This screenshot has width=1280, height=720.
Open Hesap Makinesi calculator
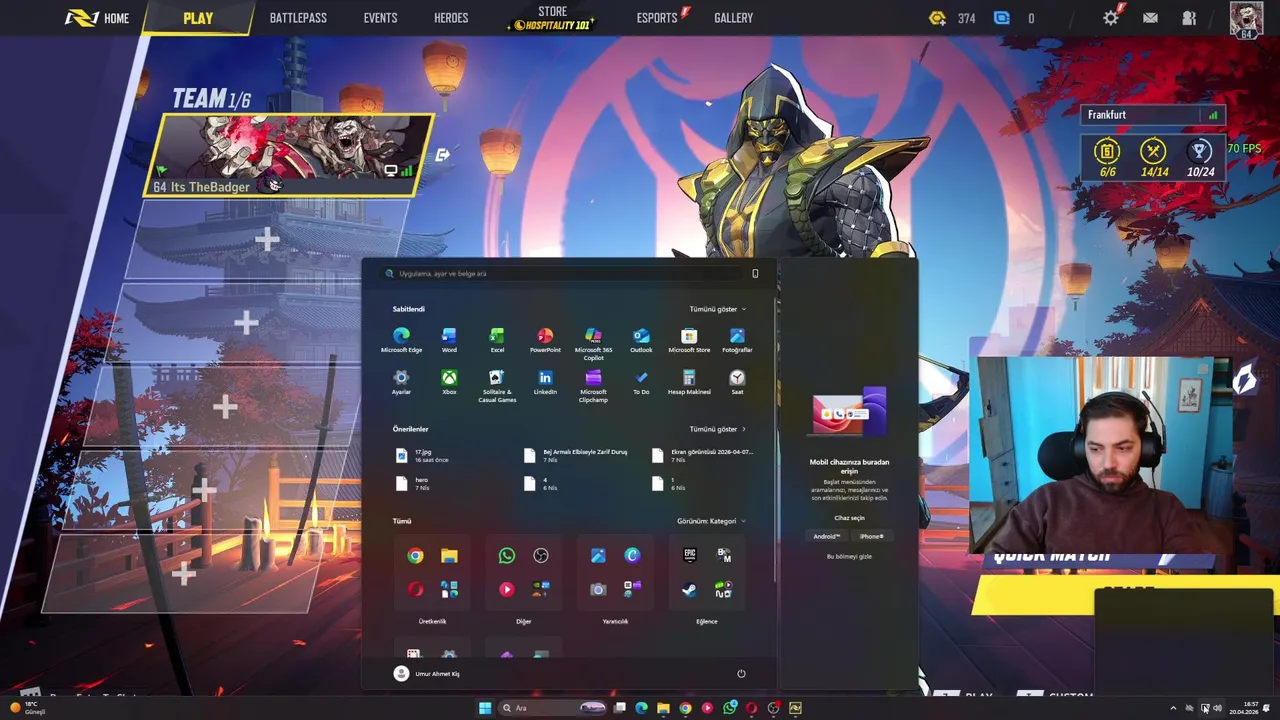pos(689,382)
